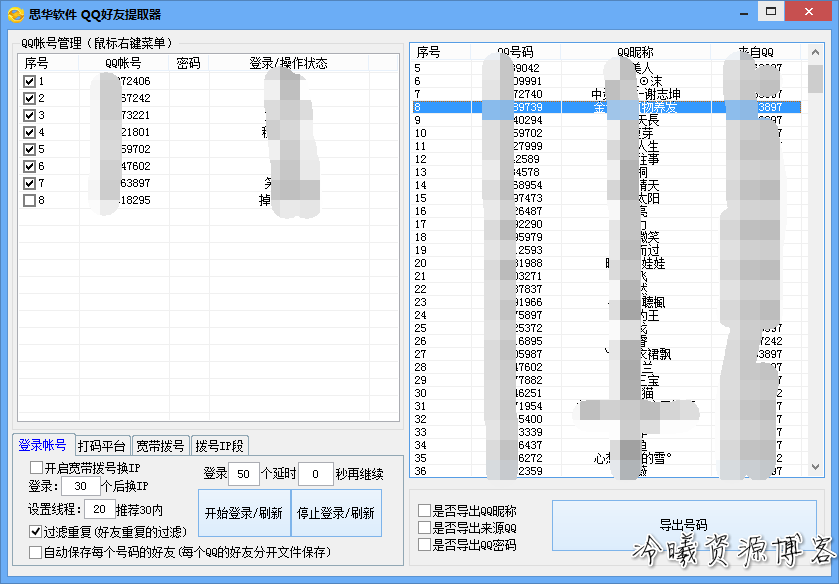
Task: Open the 打码平台 tab
Action: (x=102, y=445)
